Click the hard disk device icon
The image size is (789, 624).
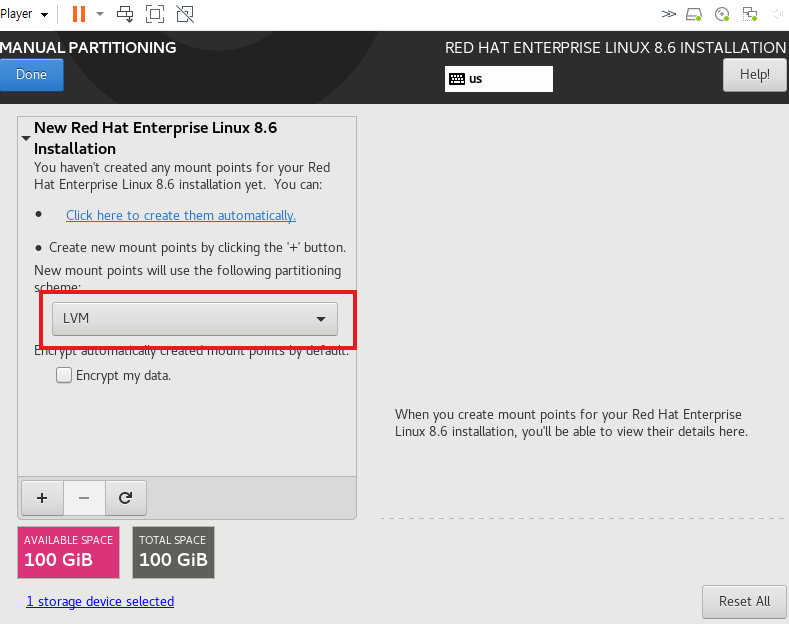pos(694,14)
